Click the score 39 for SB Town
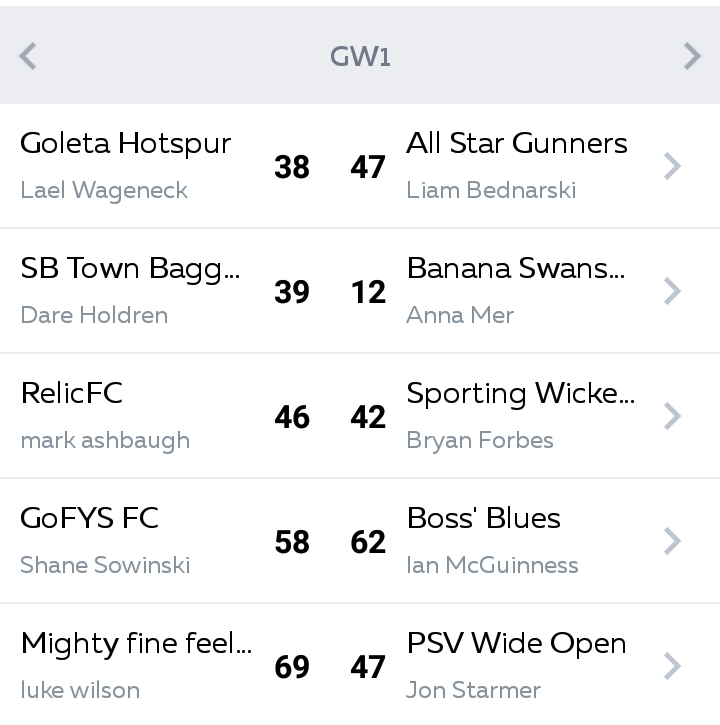This screenshot has width=720, height=725. 292,292
